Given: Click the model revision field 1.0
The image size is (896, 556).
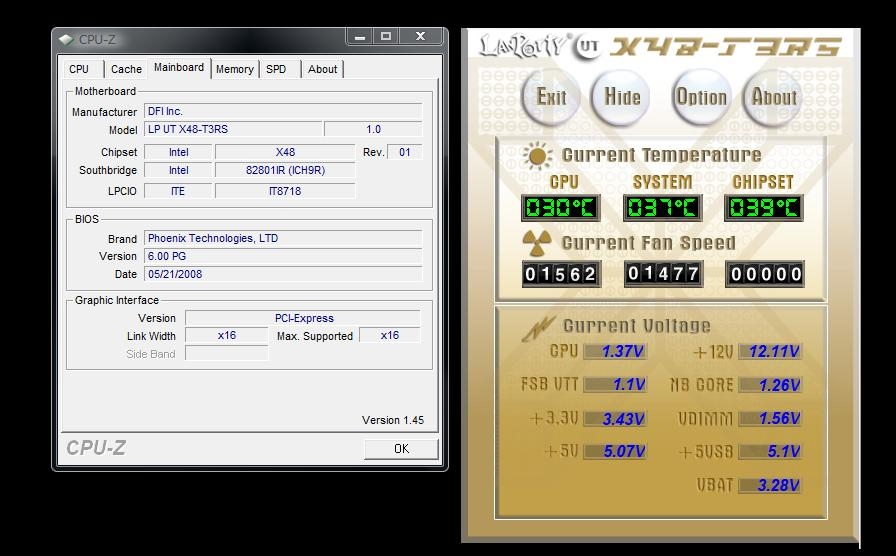Looking at the screenshot, I should (x=373, y=129).
